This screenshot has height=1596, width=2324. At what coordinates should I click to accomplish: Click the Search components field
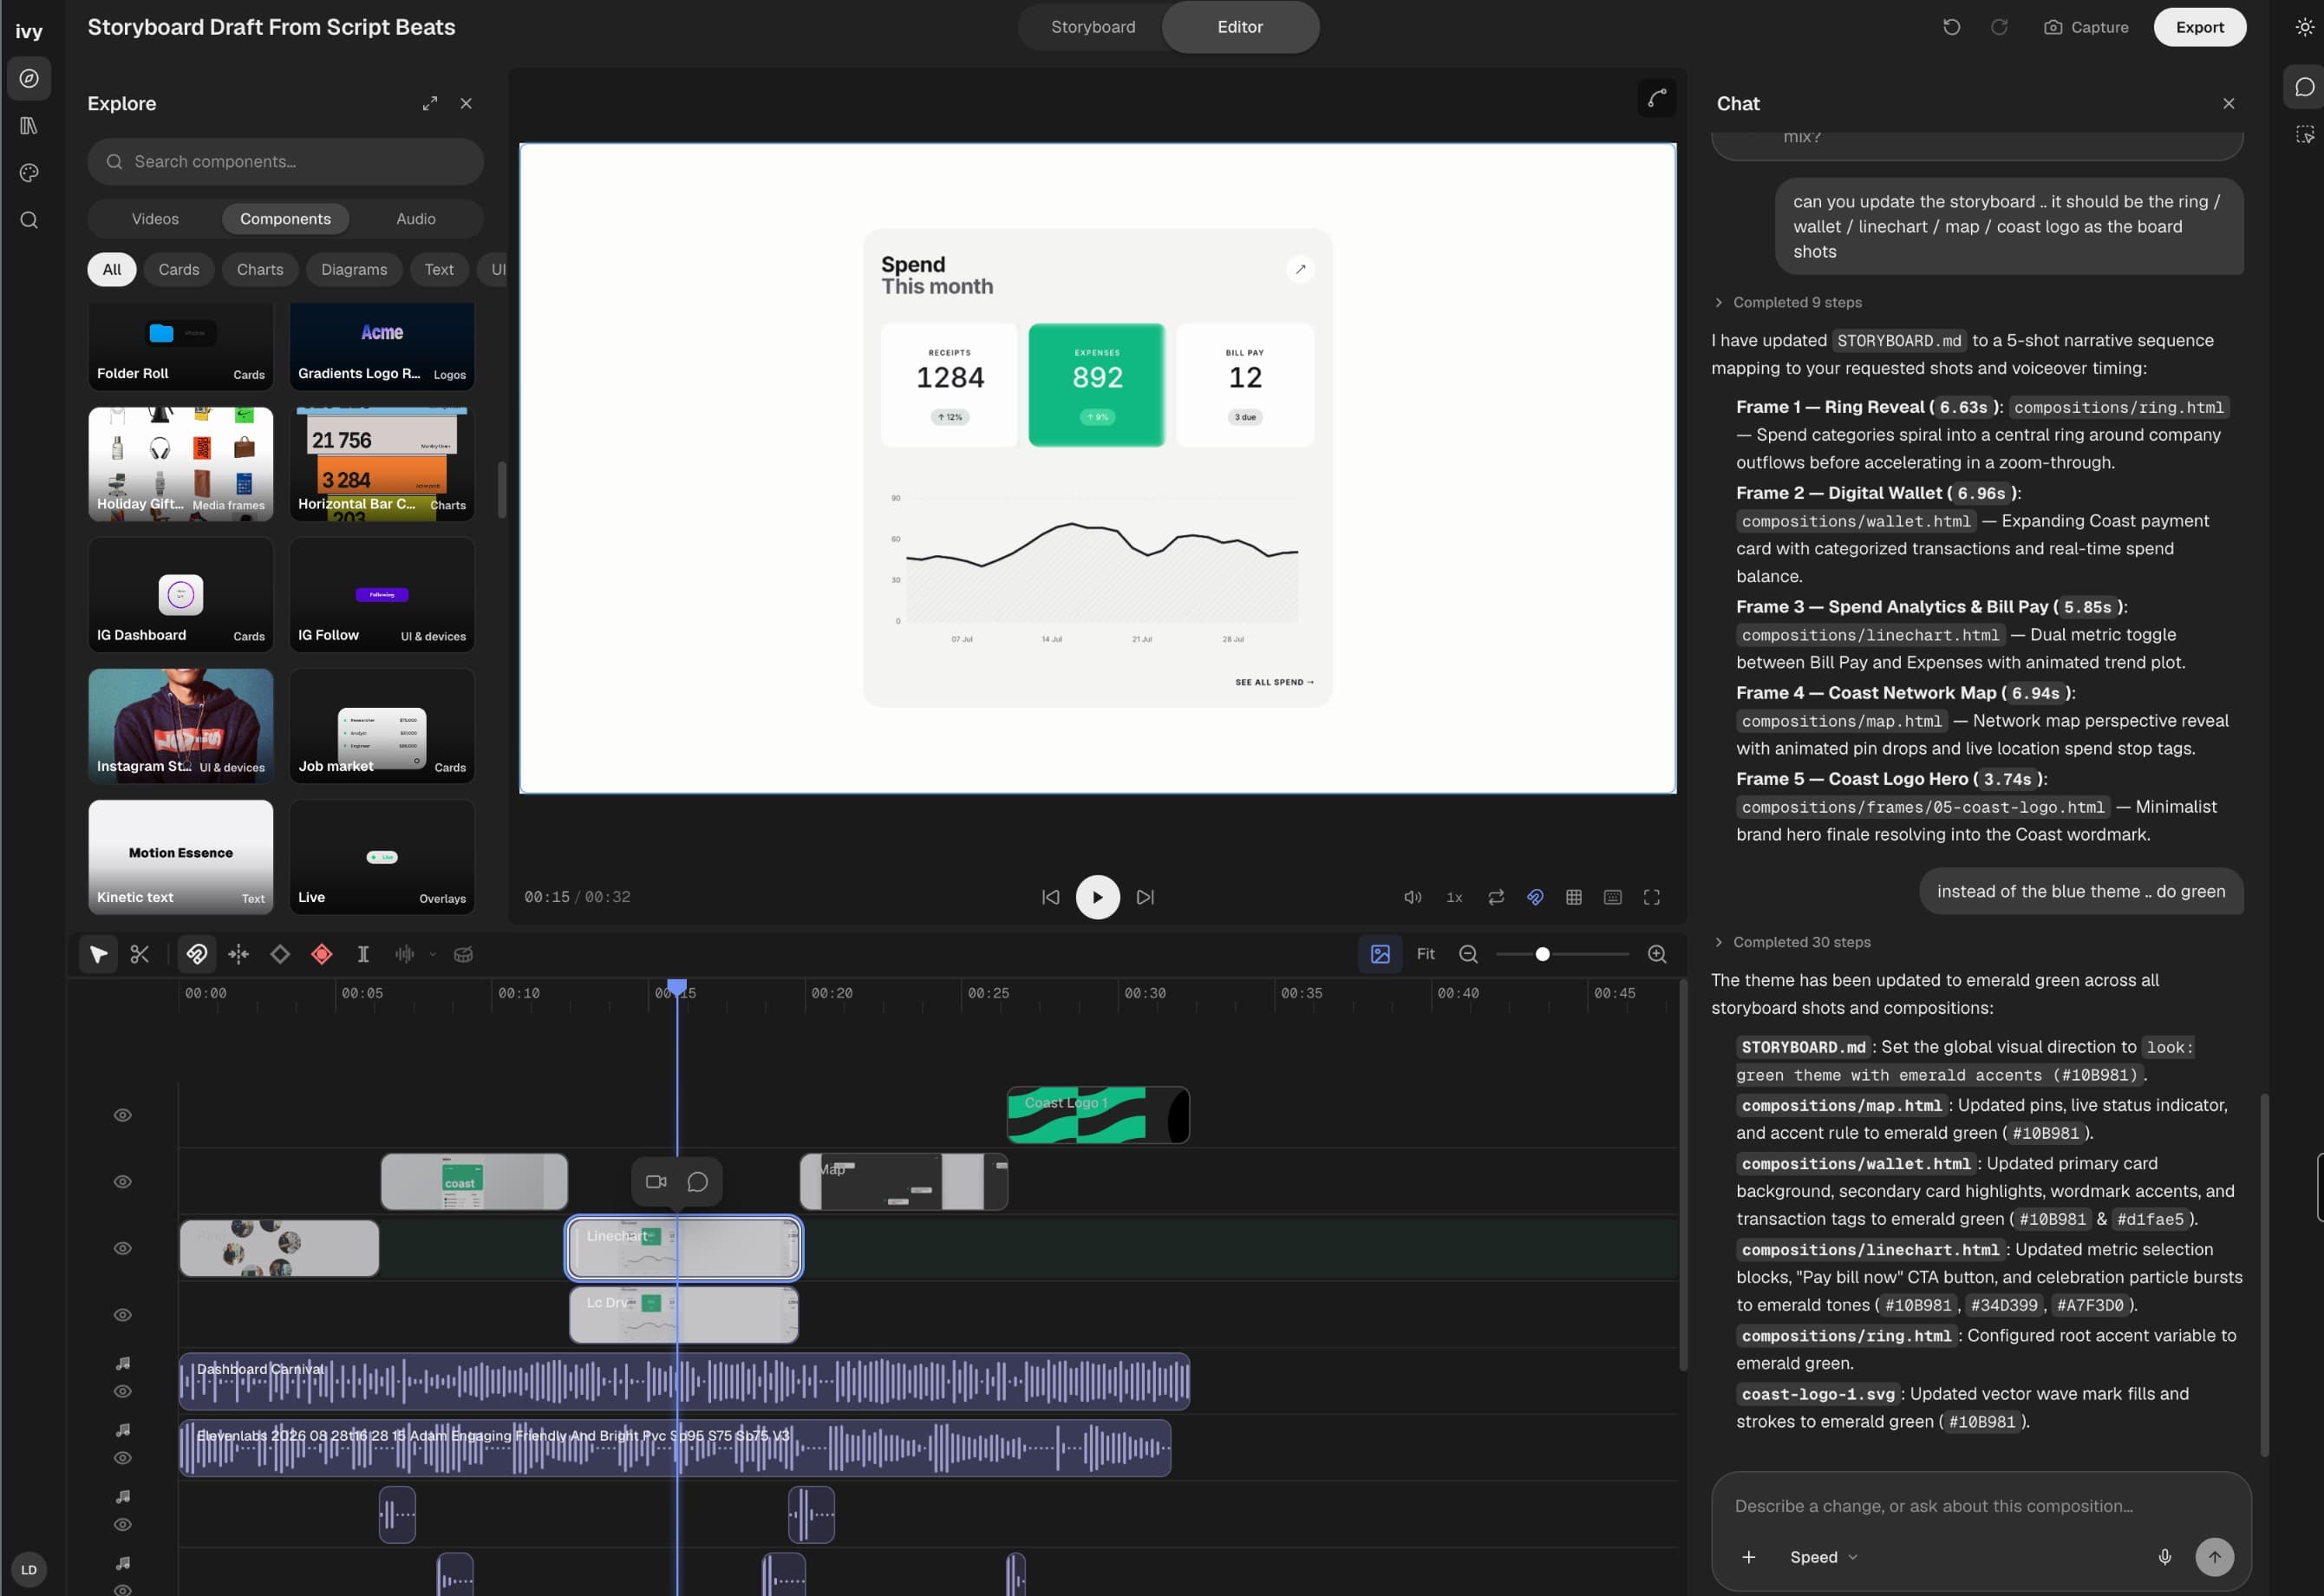(x=286, y=162)
